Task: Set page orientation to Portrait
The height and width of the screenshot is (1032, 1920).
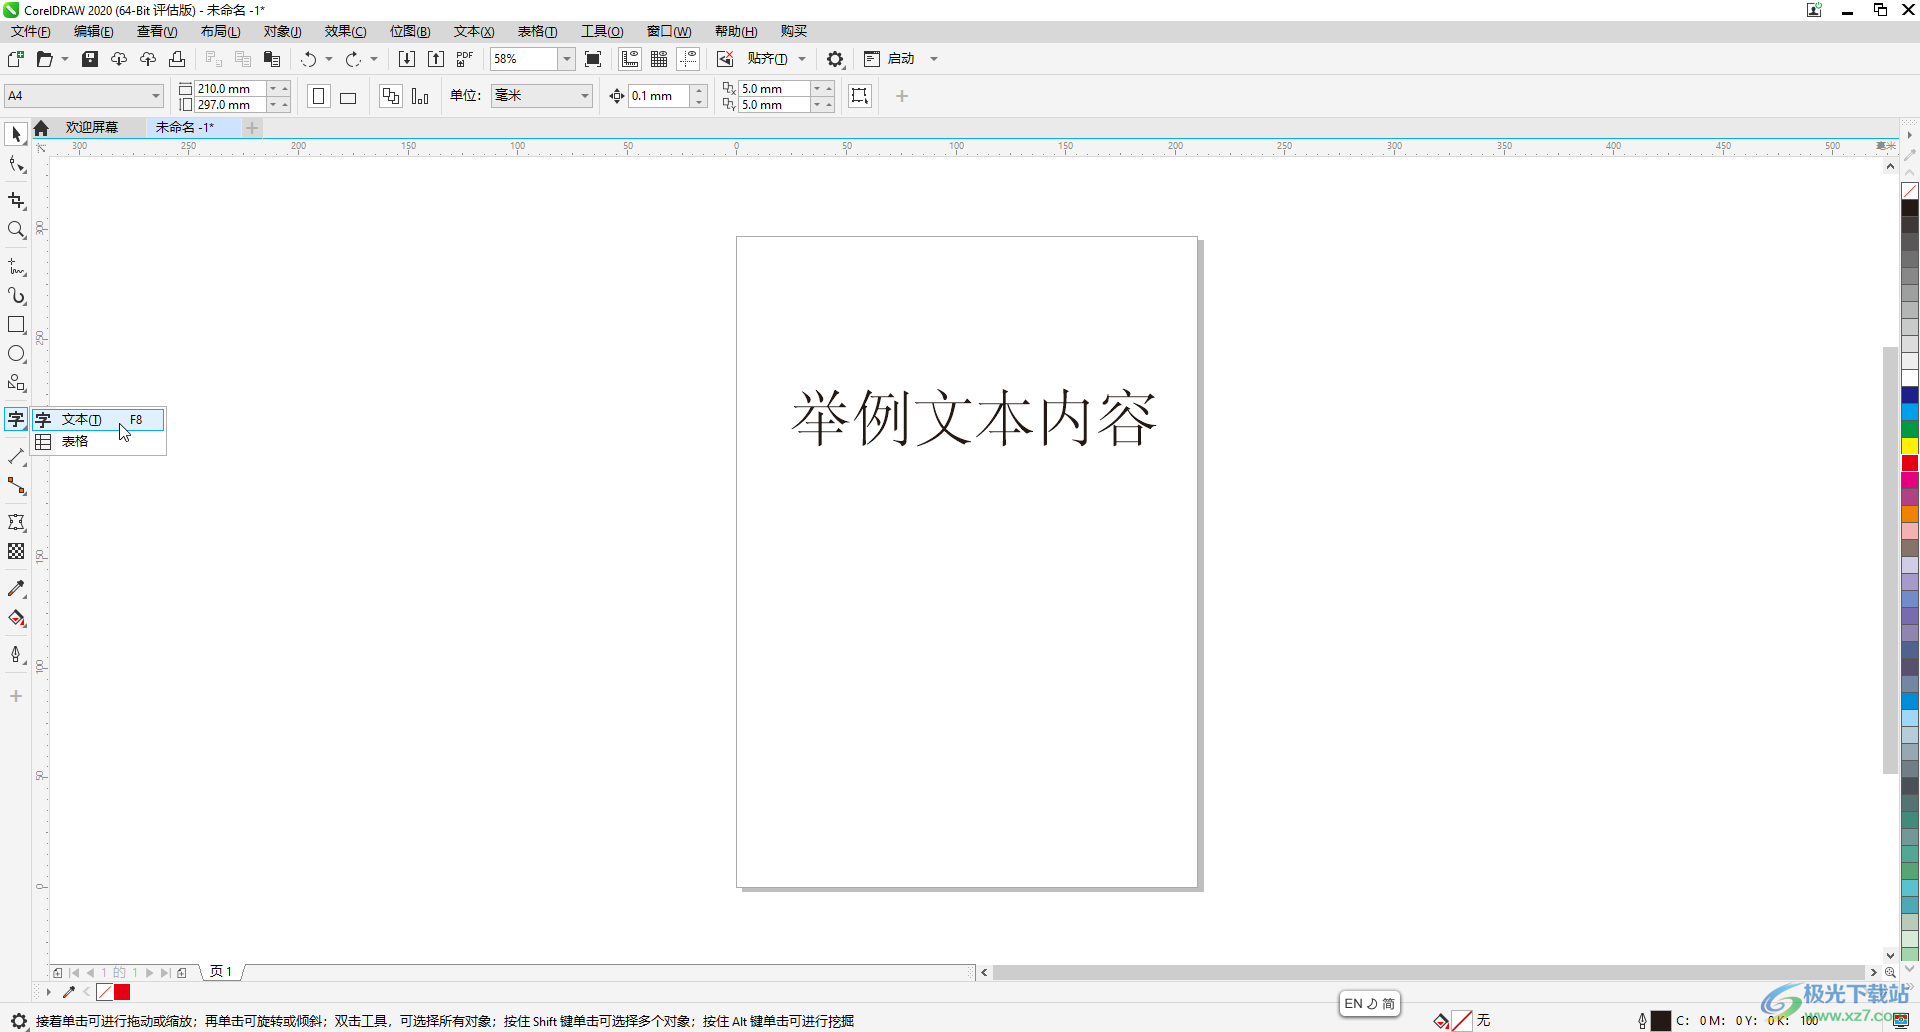Action: pos(319,96)
